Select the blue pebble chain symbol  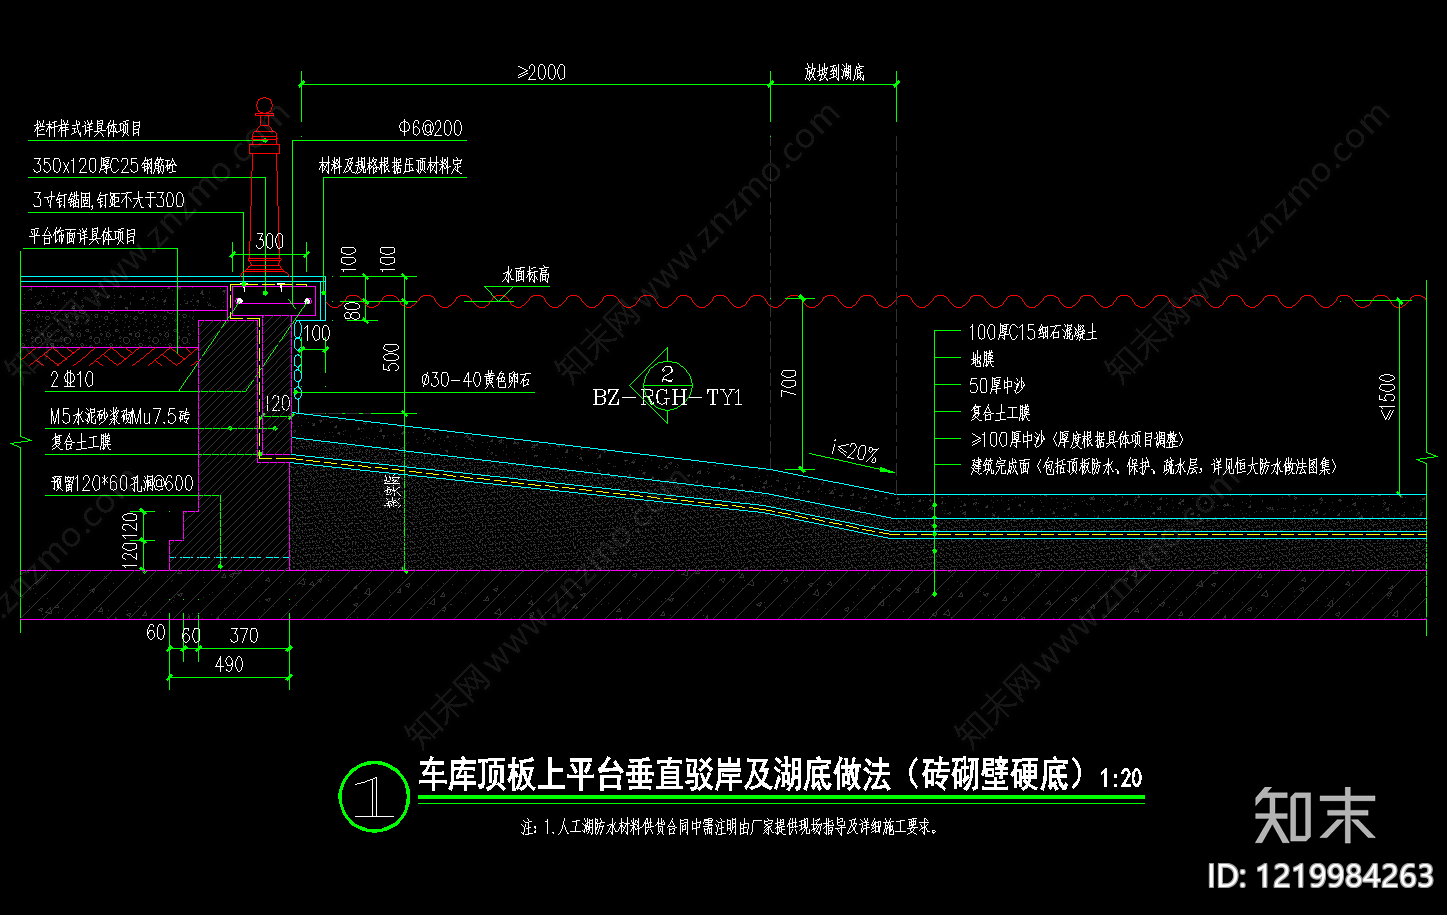[297, 354]
